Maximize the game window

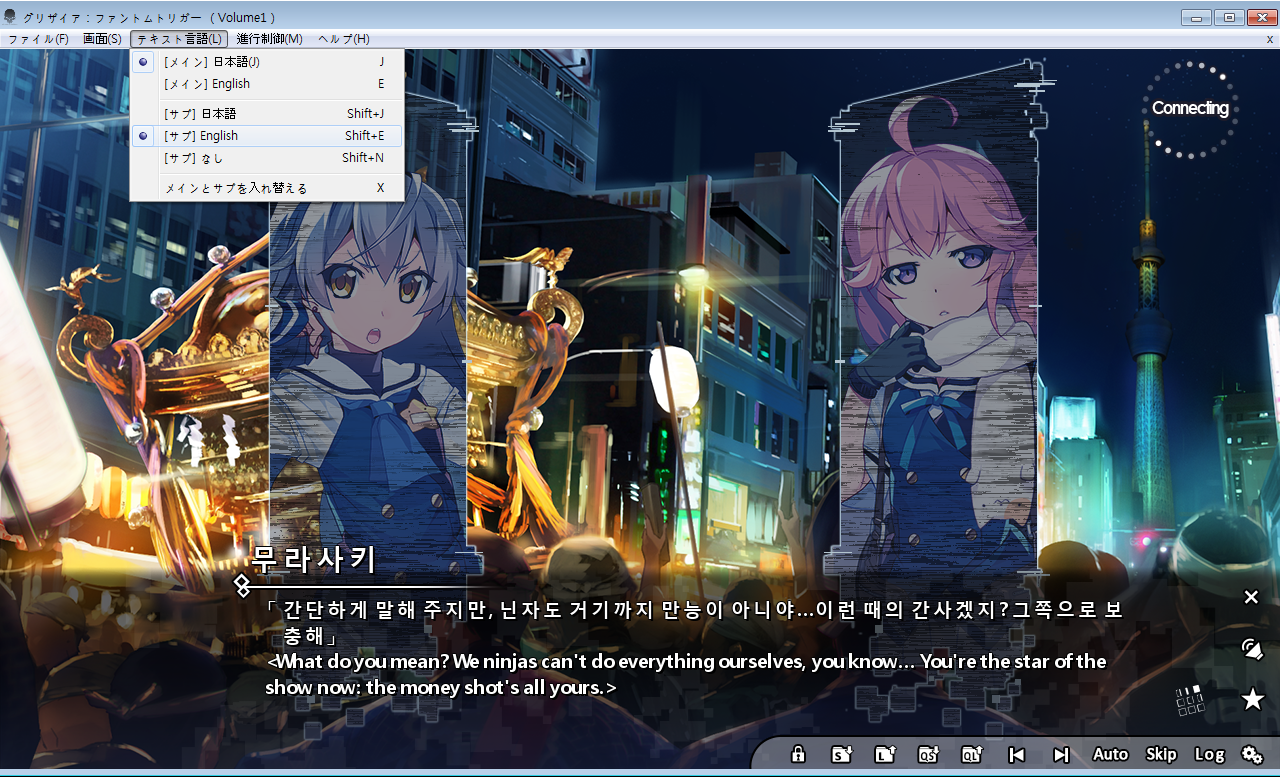(x=1229, y=17)
